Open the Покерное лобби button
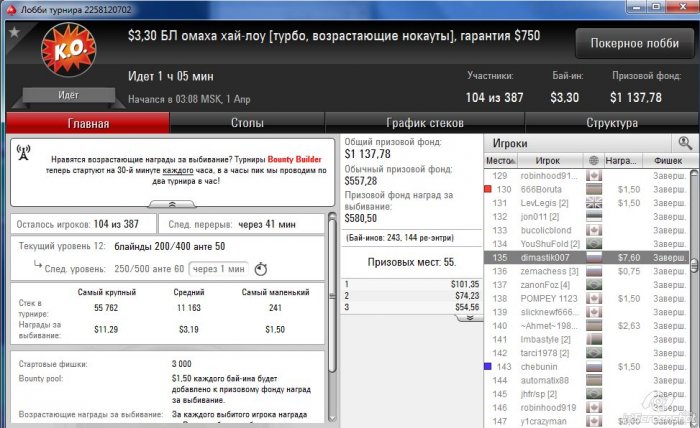Image resolution: width=700 pixels, height=428 pixels. [635, 43]
